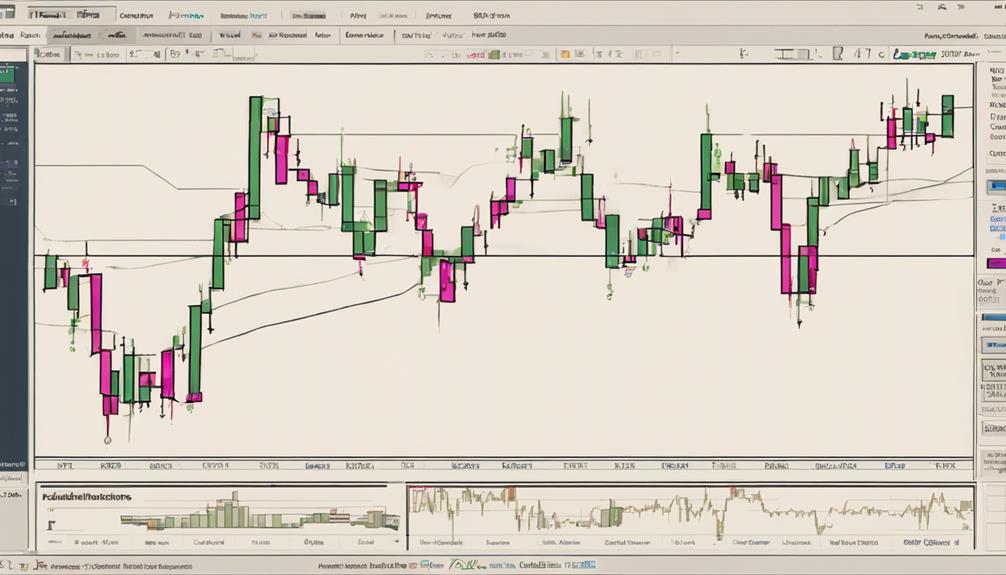Click the green square icon in the dark left sidebar

pos(7,76)
